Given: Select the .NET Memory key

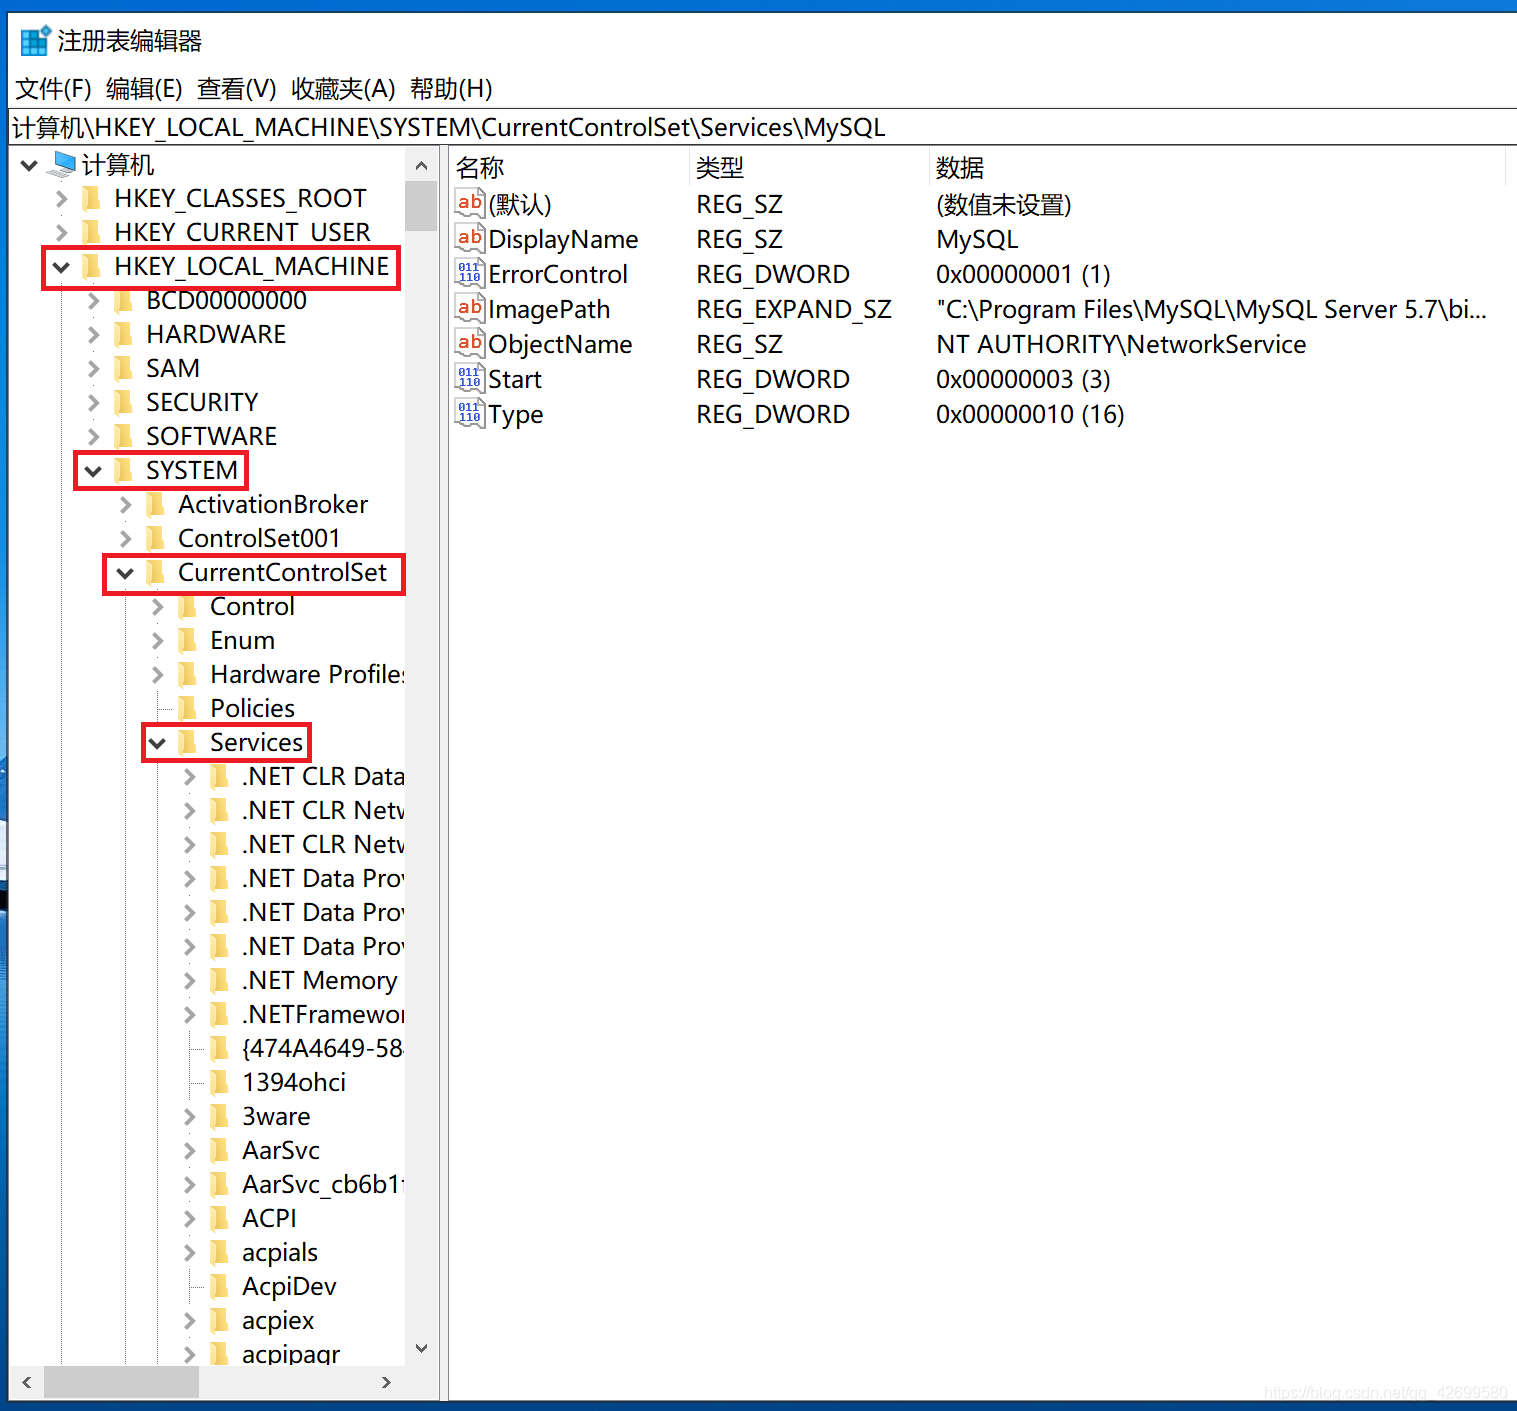Looking at the screenshot, I should pos(319,980).
